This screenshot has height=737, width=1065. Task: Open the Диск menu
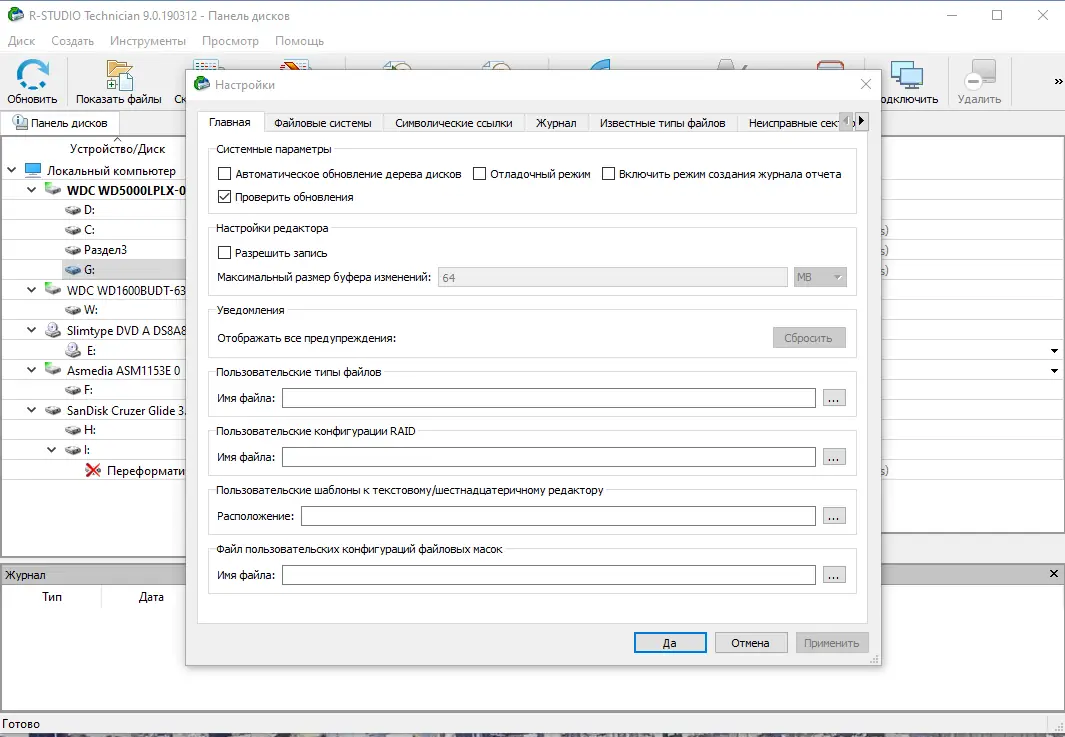click(x=22, y=41)
